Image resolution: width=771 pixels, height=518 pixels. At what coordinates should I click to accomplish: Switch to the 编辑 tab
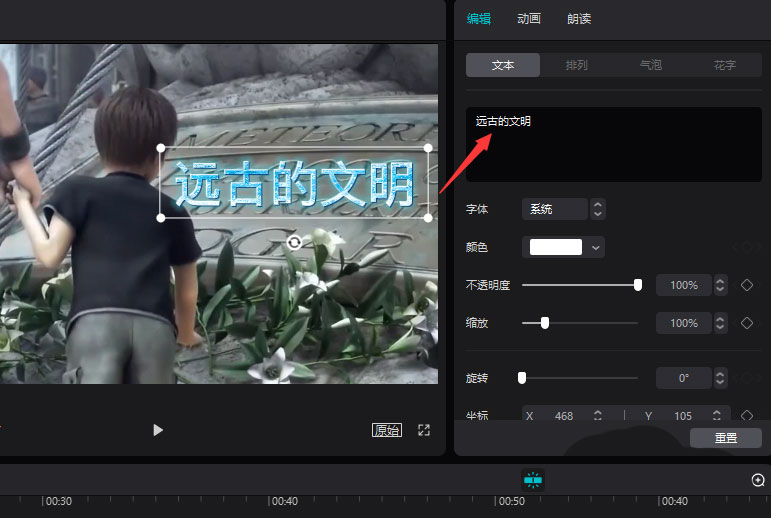(478, 19)
